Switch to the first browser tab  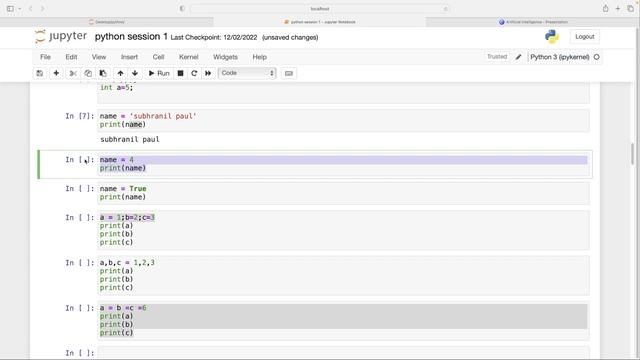[x=107, y=22]
